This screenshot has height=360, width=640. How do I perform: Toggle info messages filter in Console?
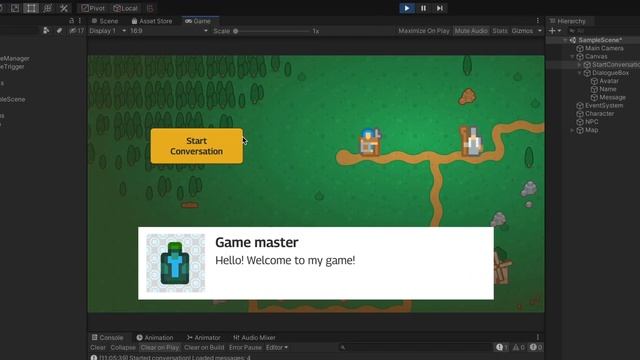pyautogui.click(x=502, y=347)
